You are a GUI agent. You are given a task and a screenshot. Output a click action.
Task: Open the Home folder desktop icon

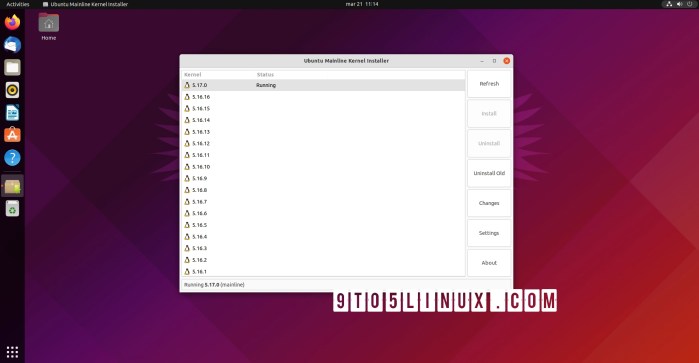pyautogui.click(x=49, y=26)
